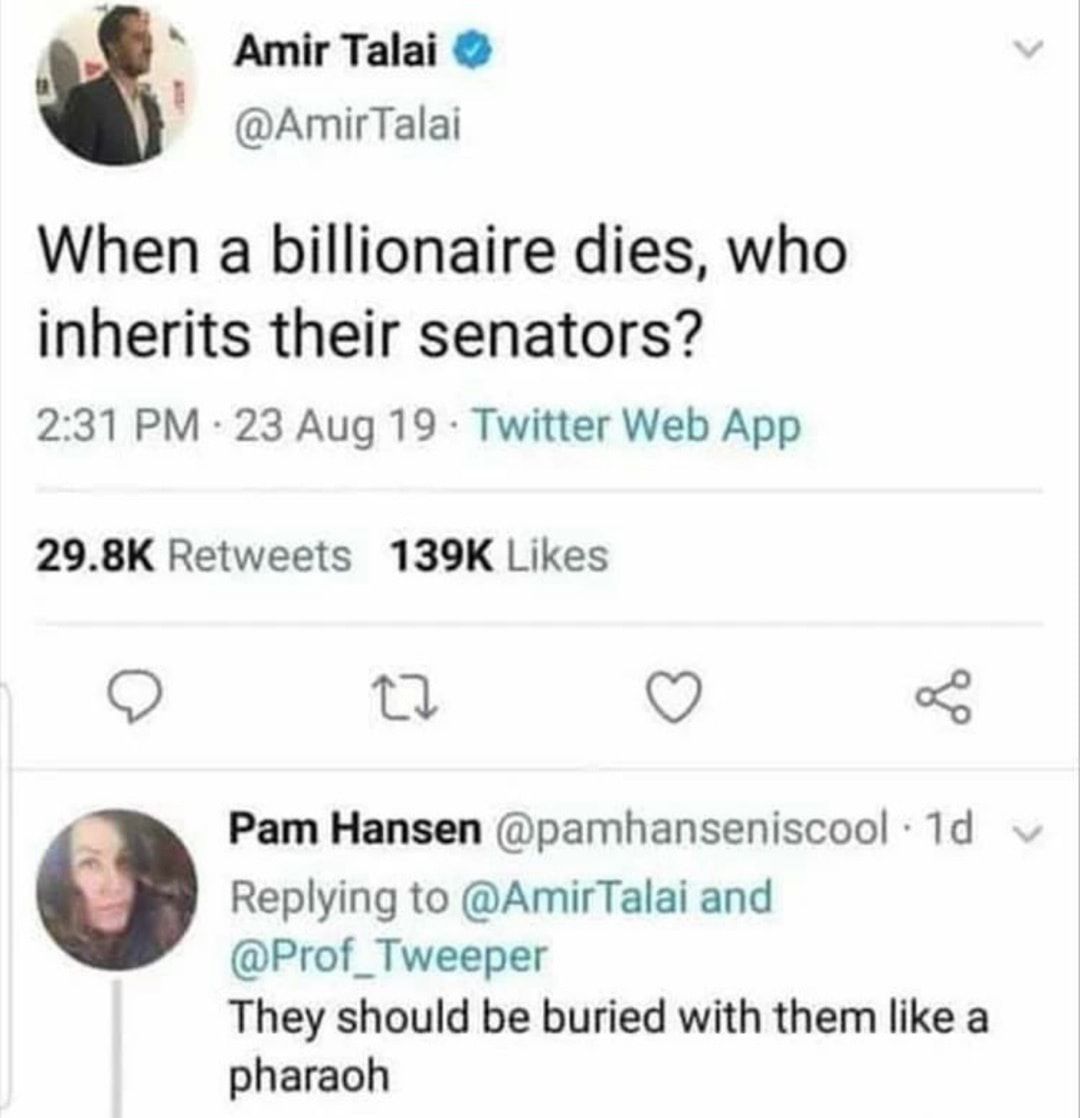Open the Amir Talai display name
1080x1118 pixels.
[338, 52]
